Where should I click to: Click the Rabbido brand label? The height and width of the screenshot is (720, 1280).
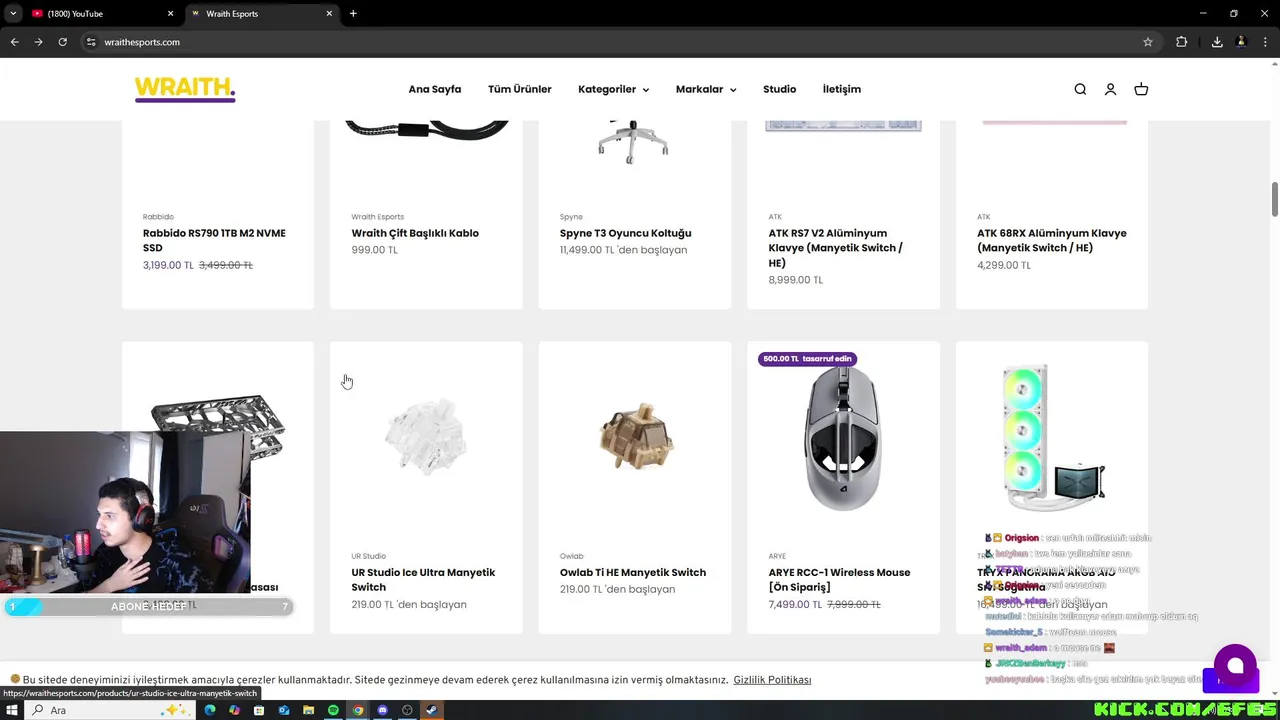pyautogui.click(x=158, y=217)
